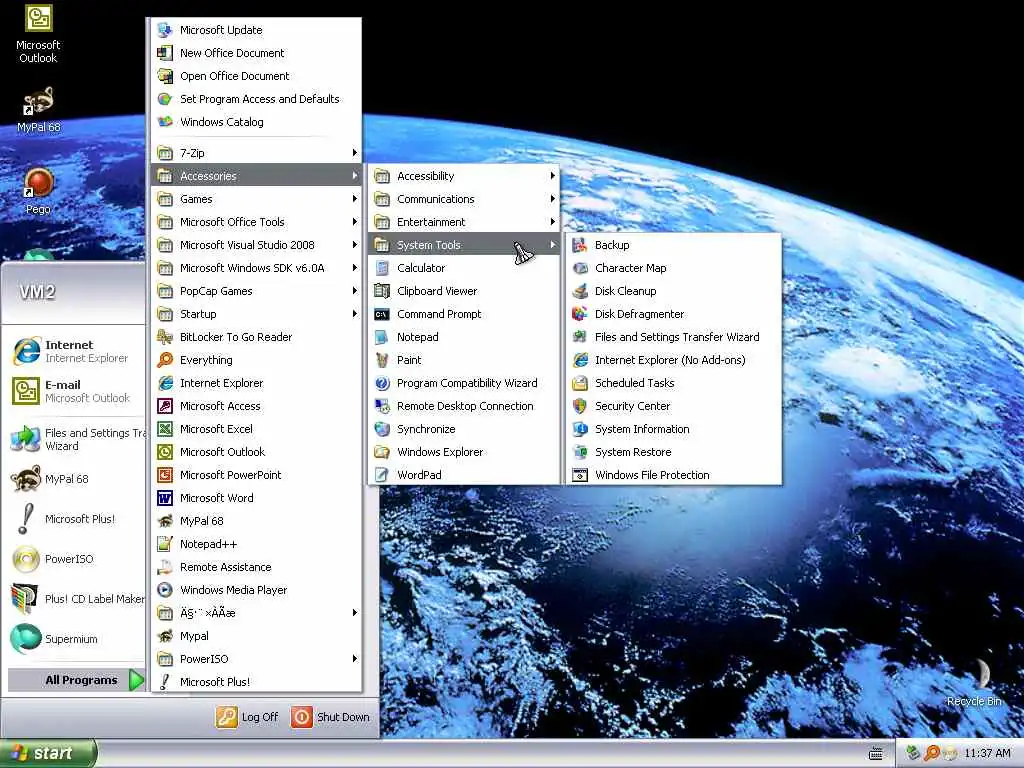Open Program Compatibility Wizard
Screen dimensions: 1024x768
tap(464, 383)
